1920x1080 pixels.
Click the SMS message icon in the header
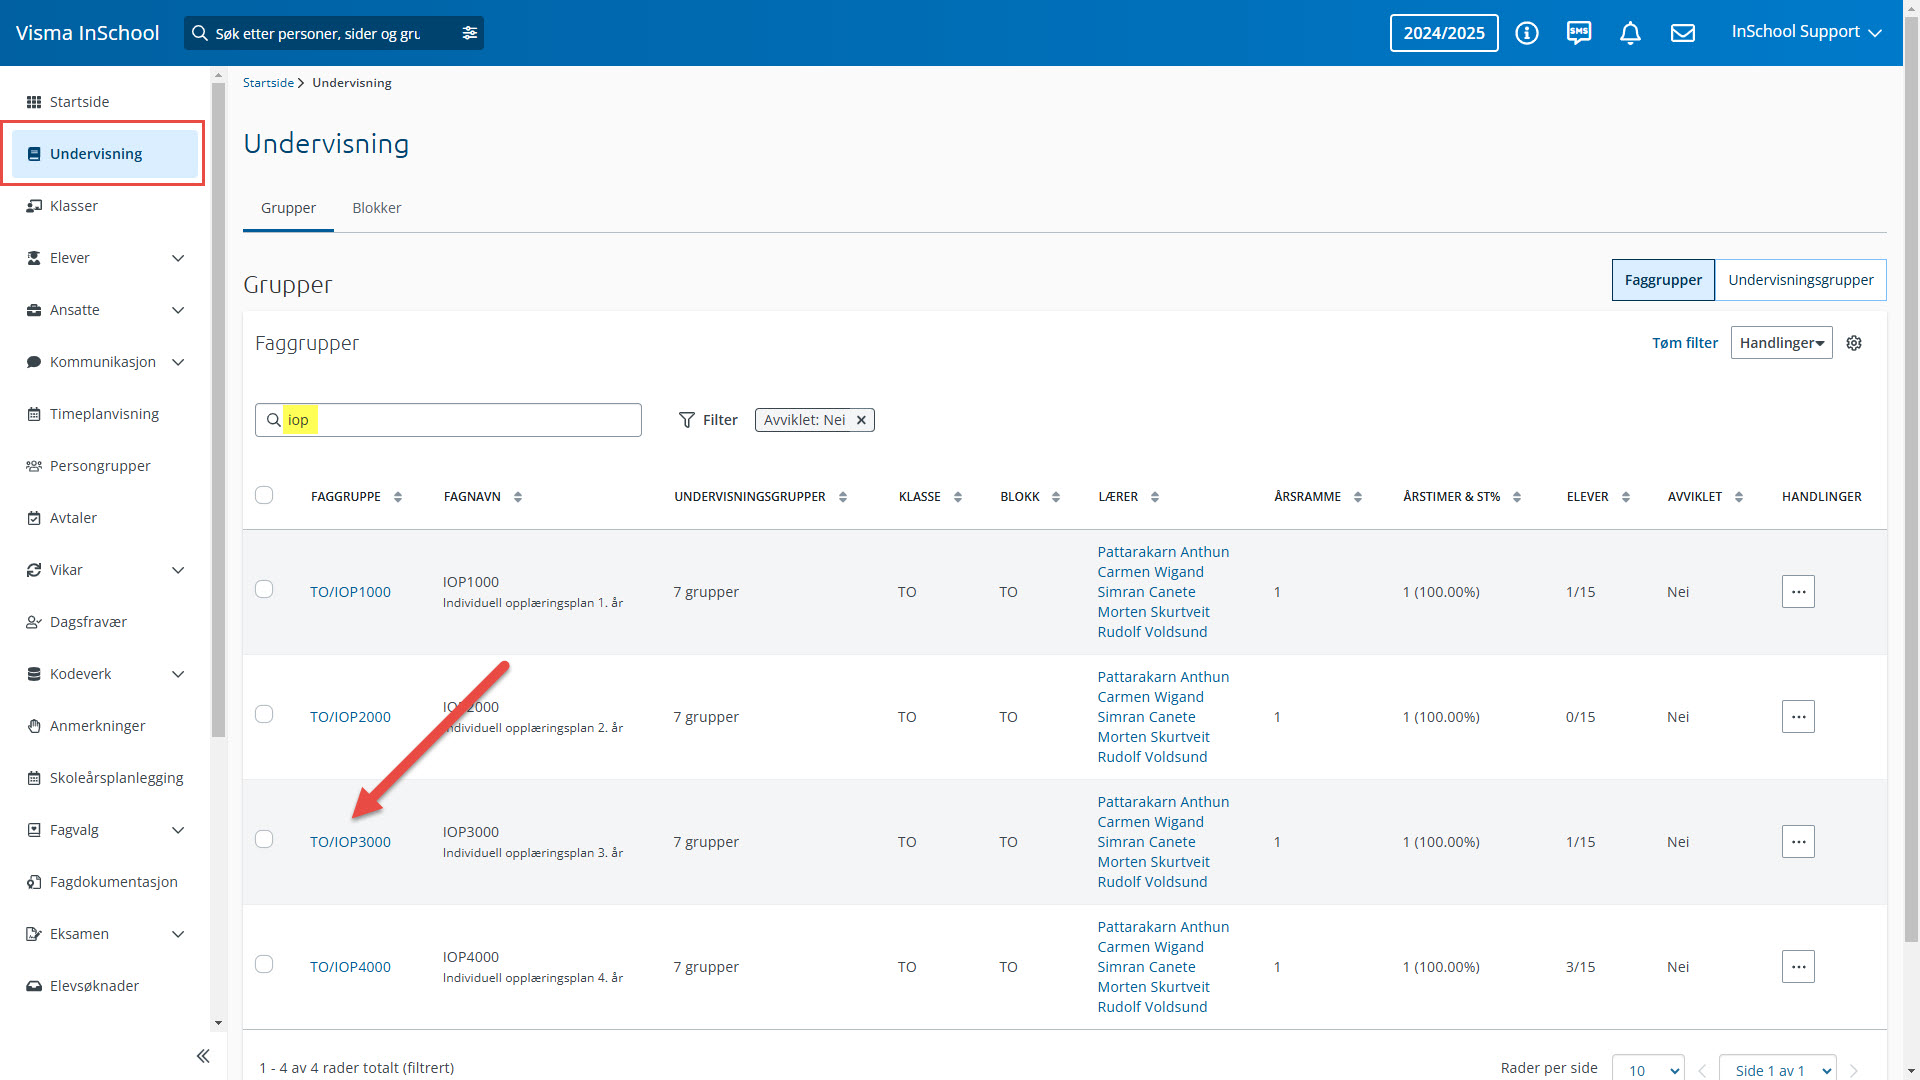[1579, 33]
